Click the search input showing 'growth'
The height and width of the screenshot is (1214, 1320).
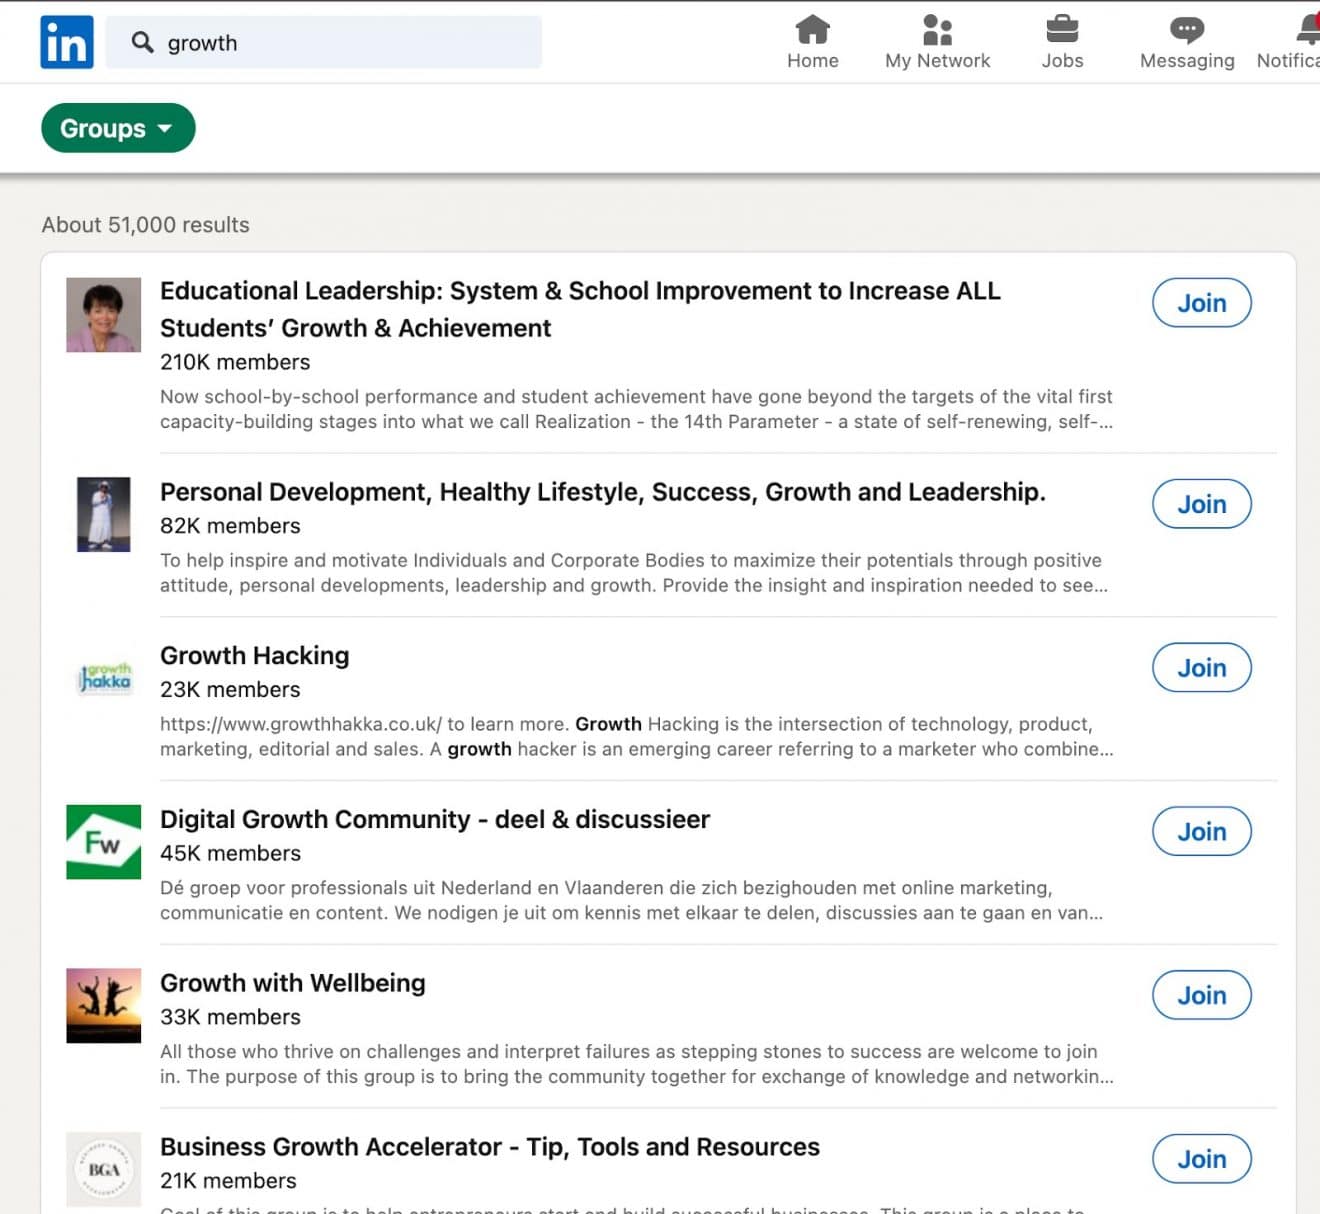(324, 43)
